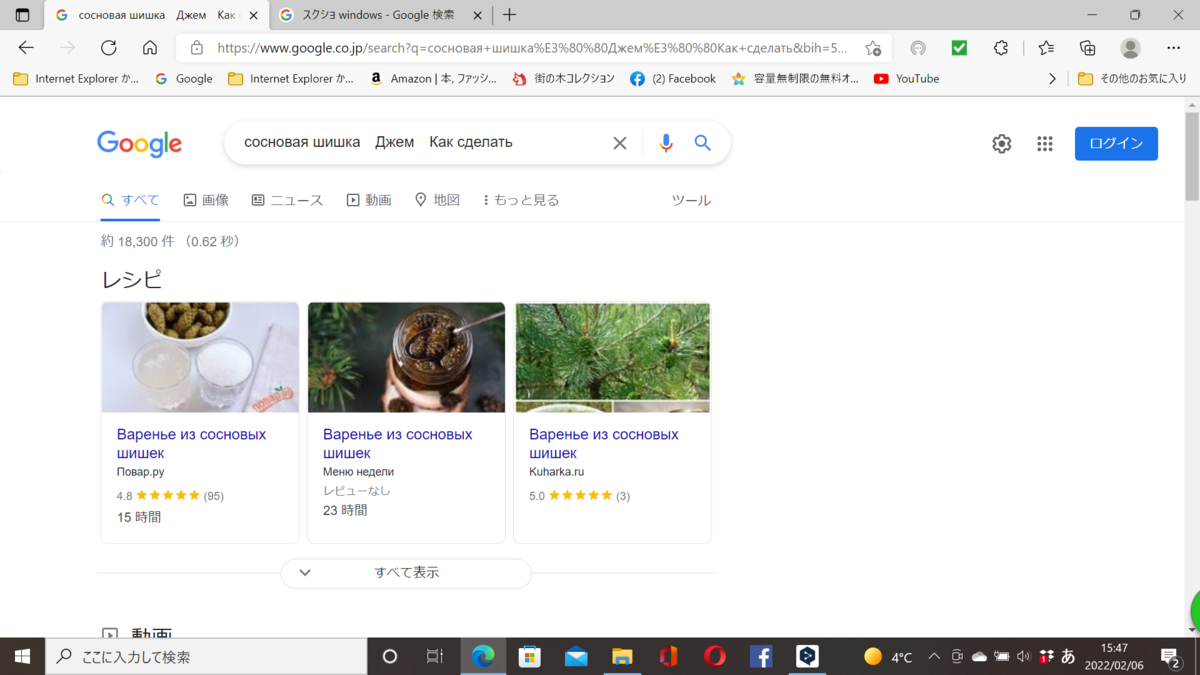Click the blue search magnifier button
Image resolution: width=1200 pixels, height=675 pixels.
click(703, 143)
